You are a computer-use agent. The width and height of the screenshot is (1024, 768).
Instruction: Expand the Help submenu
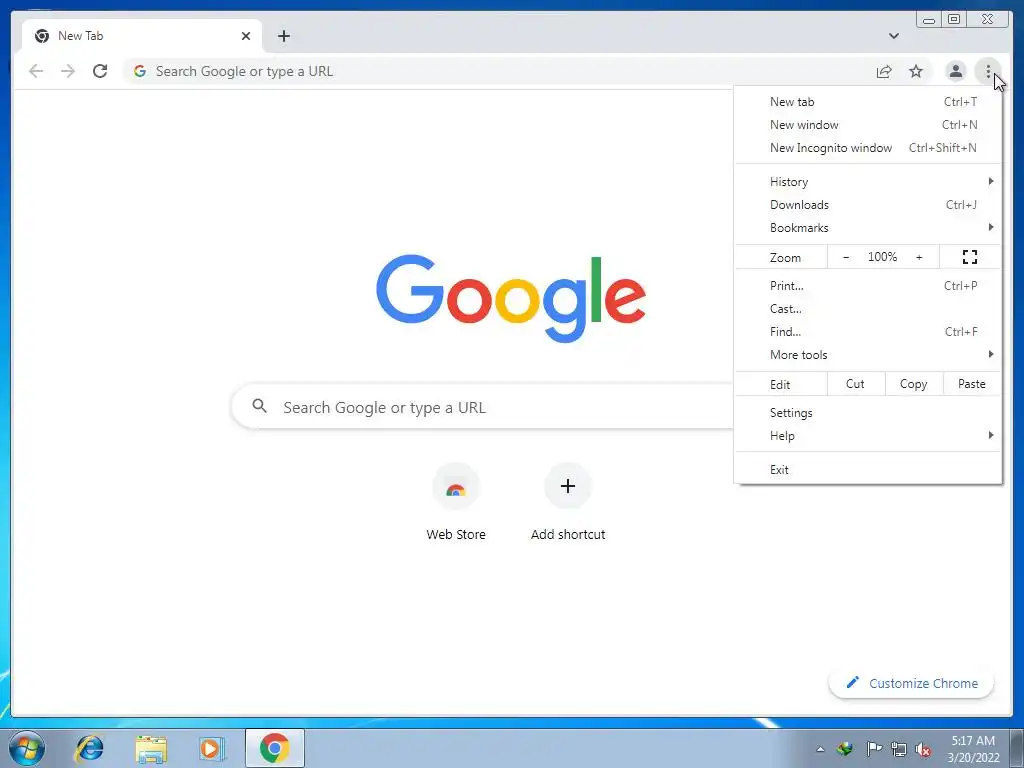(868, 436)
